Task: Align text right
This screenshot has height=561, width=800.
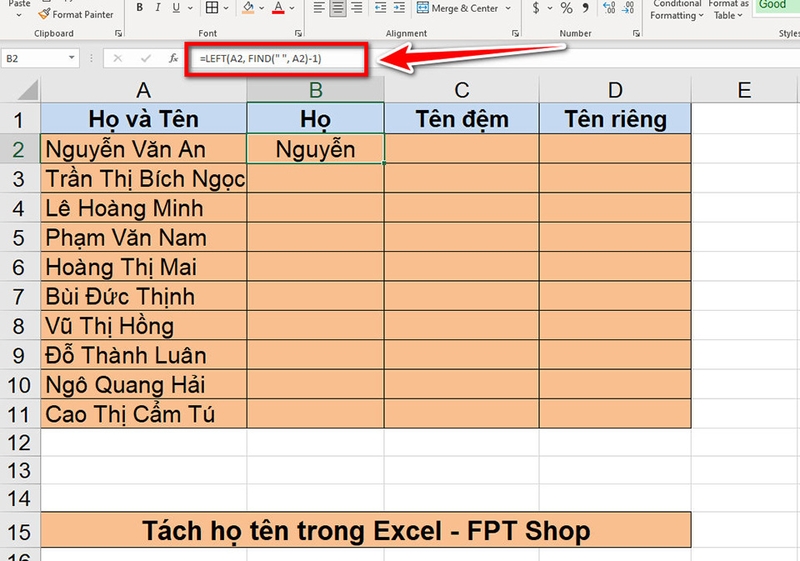Action: 357,8
